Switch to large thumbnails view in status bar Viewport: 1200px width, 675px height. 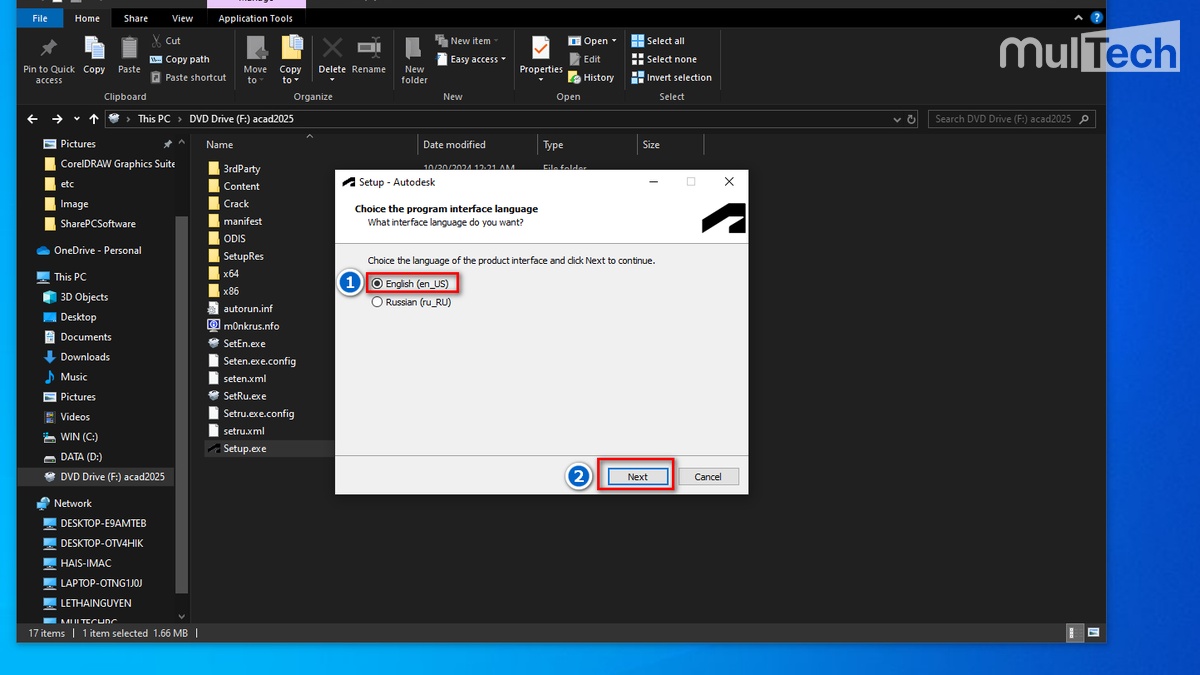point(1092,633)
